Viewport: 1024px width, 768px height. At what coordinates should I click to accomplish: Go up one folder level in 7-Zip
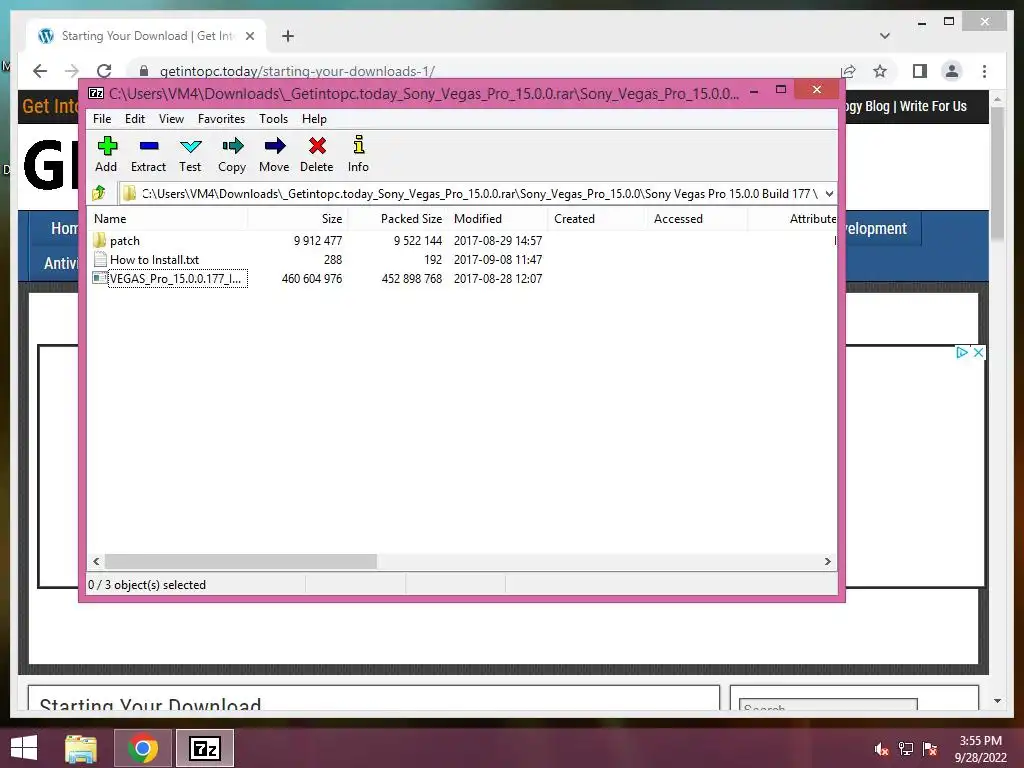tap(99, 193)
